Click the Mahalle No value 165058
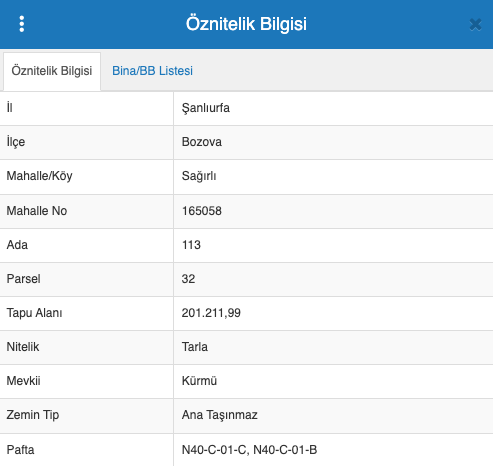Screen dimensions: 493x466 tap(202, 211)
